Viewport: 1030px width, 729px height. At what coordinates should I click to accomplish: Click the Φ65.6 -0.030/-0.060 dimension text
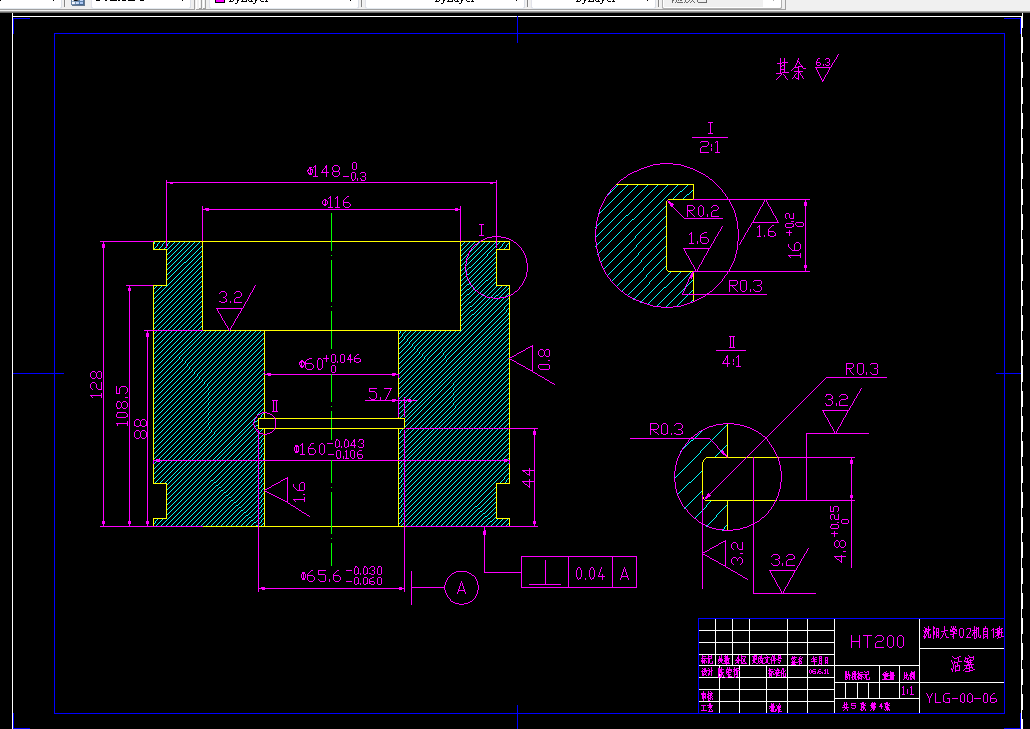pos(342,576)
